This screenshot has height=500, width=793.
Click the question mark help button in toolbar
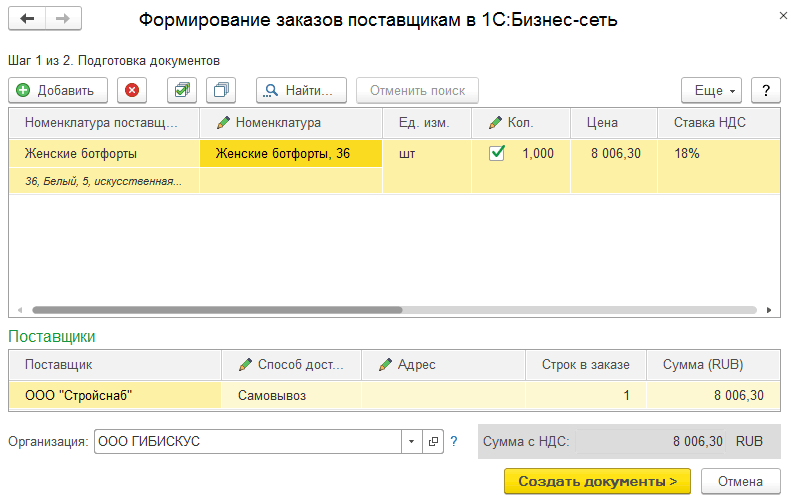click(x=765, y=90)
